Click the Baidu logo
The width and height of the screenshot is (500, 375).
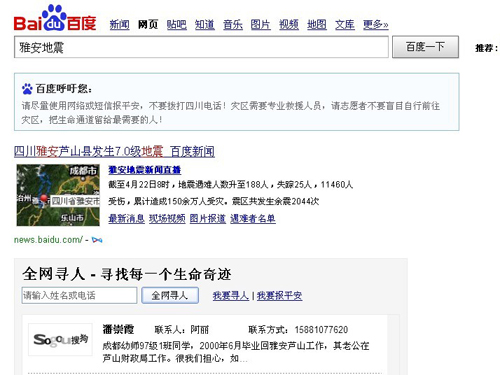click(x=55, y=18)
